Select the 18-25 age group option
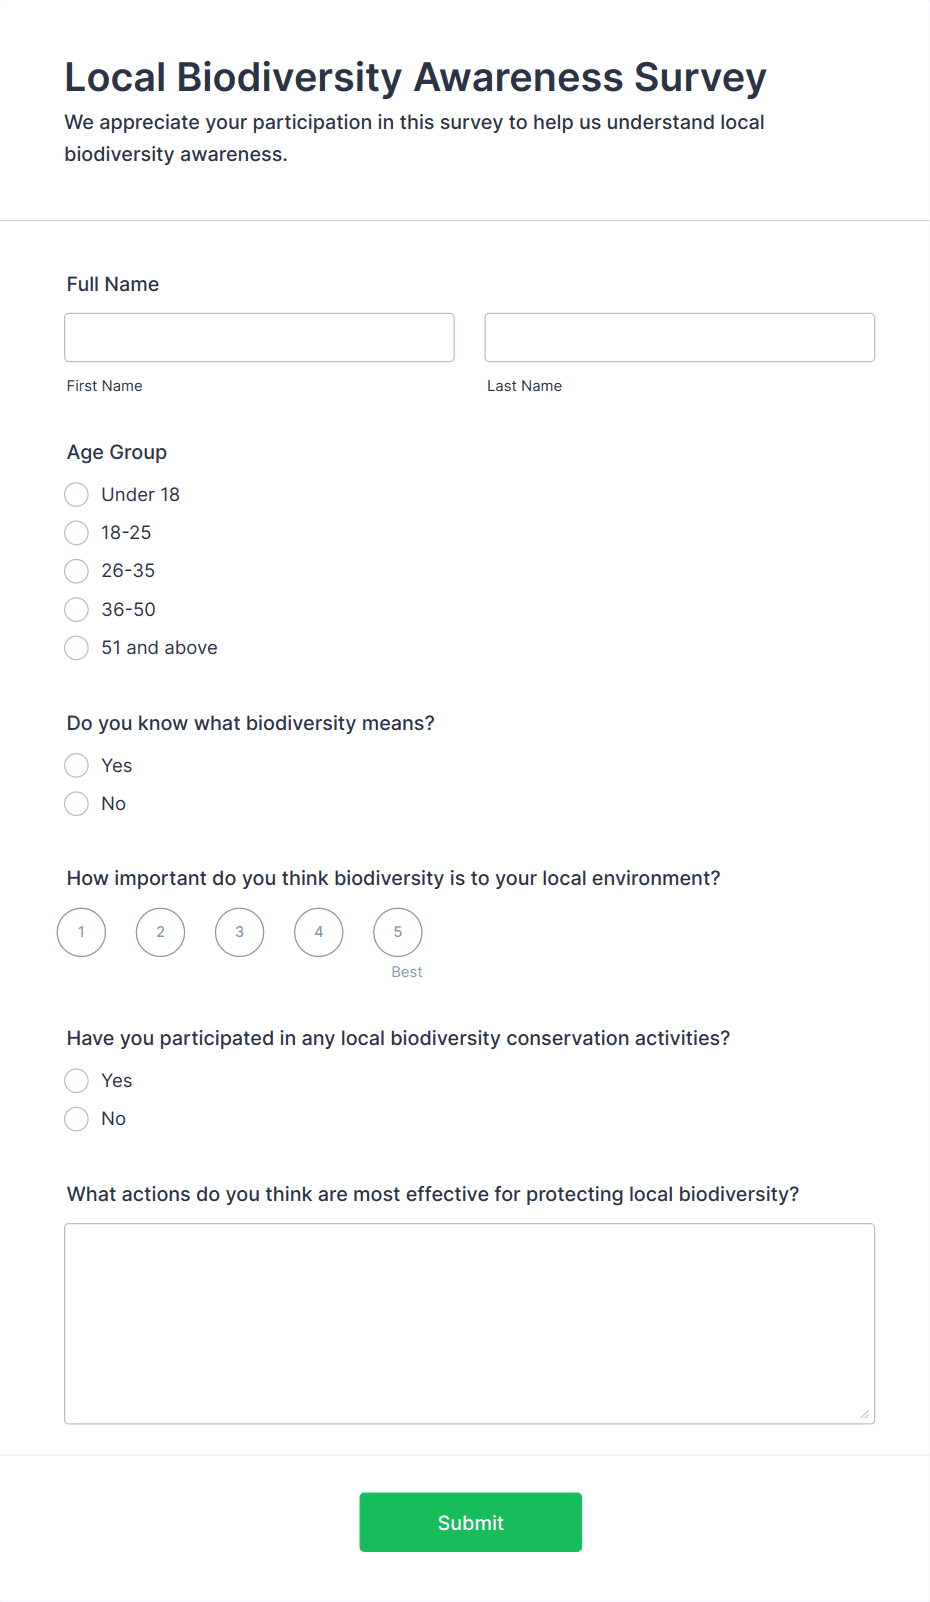 [77, 533]
